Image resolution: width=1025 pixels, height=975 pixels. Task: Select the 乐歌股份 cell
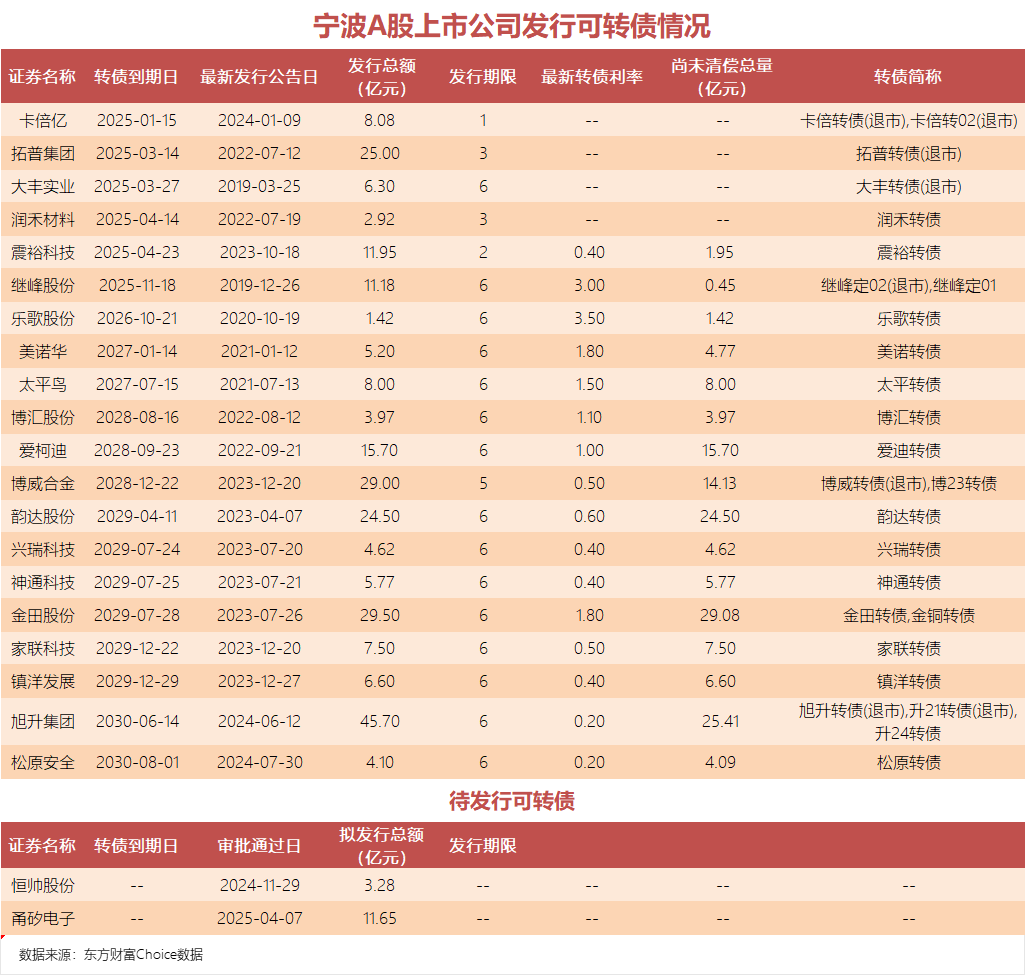click(42, 318)
